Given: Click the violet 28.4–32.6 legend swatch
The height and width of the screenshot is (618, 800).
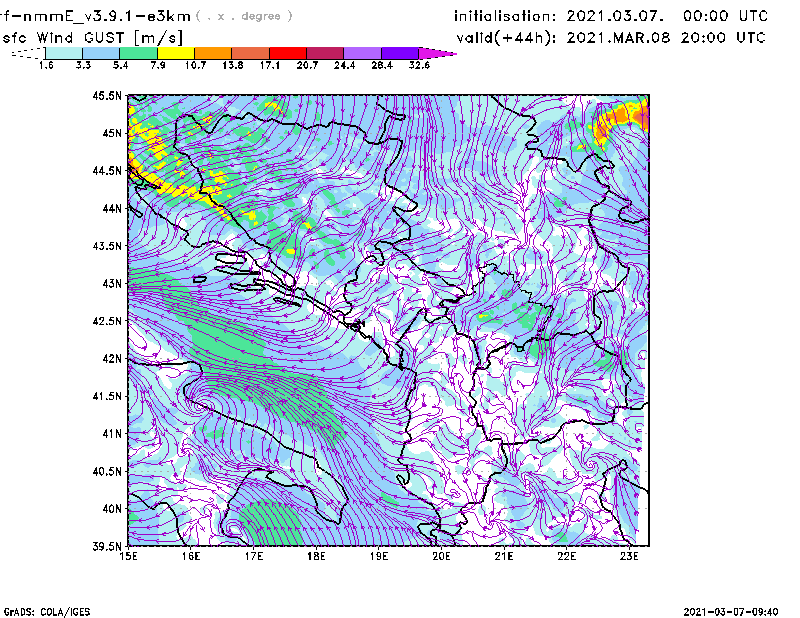Looking at the screenshot, I should tap(399, 53).
